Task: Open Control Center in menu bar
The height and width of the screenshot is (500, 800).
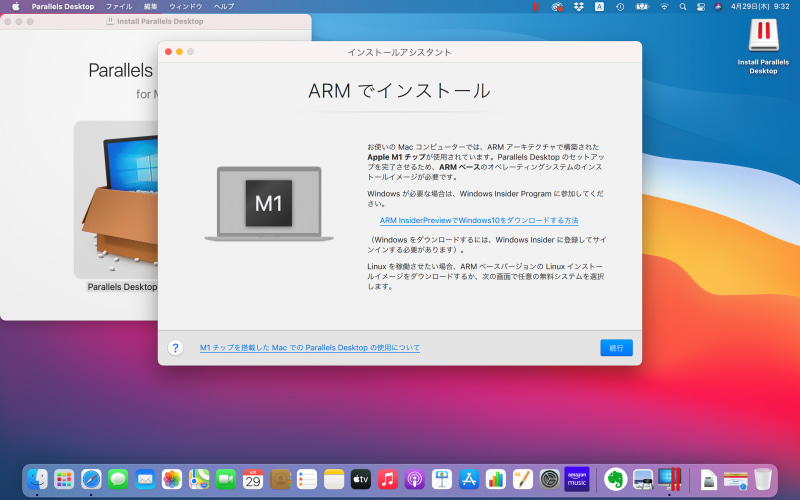Action: pos(701,7)
